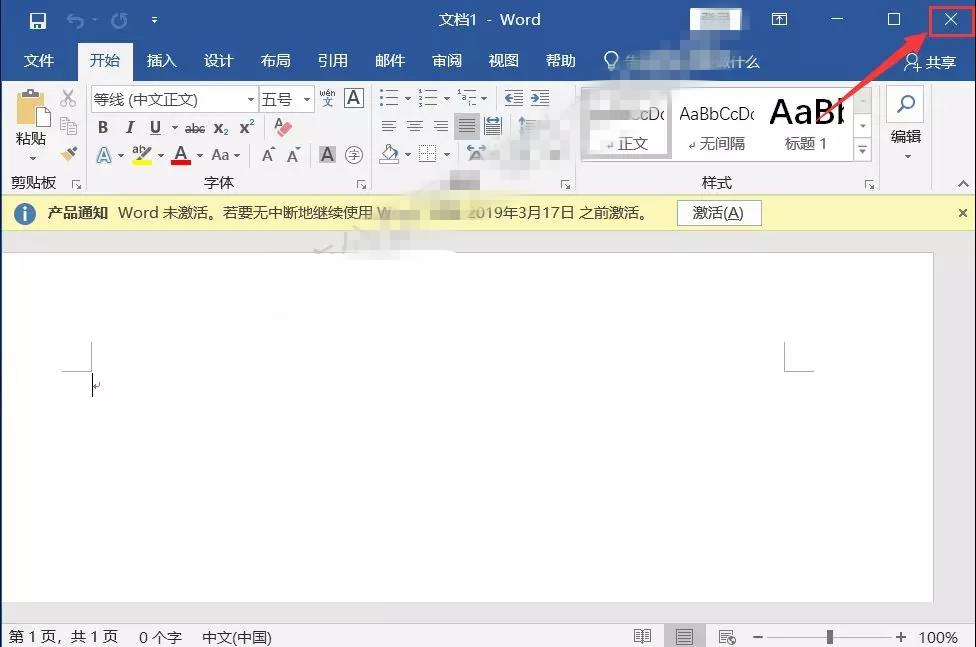Click the Numbering list icon

[428, 98]
